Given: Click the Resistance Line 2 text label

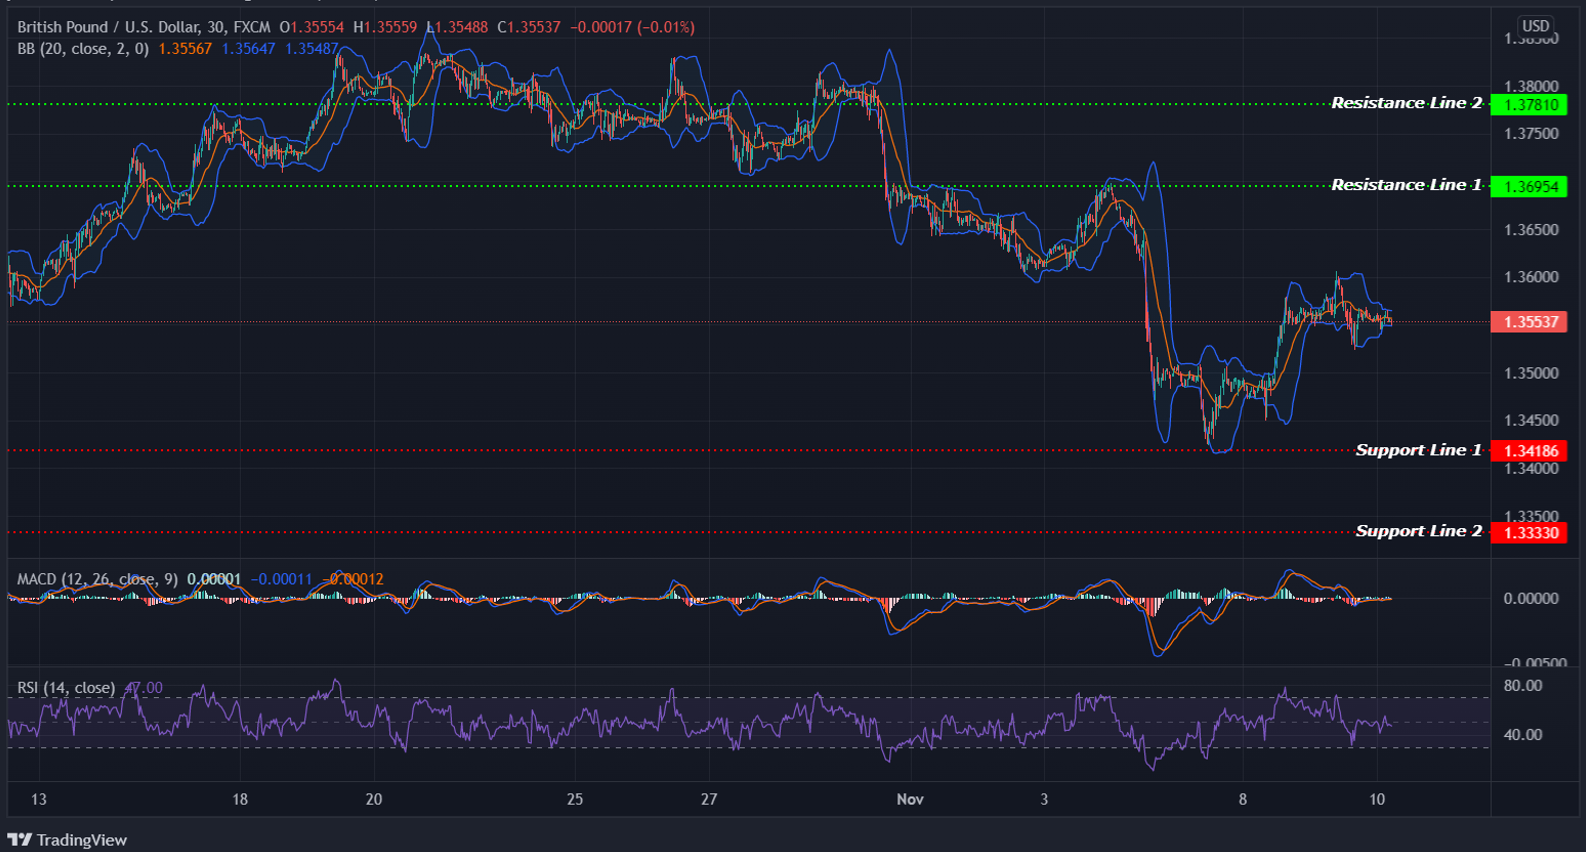Looking at the screenshot, I should click(x=1406, y=103).
